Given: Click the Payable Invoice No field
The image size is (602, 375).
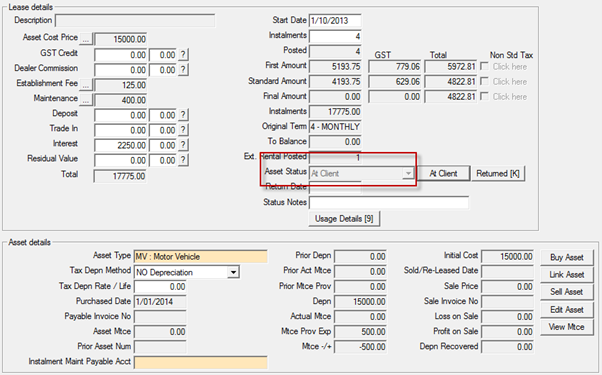Looking at the screenshot, I should click(x=160, y=317).
